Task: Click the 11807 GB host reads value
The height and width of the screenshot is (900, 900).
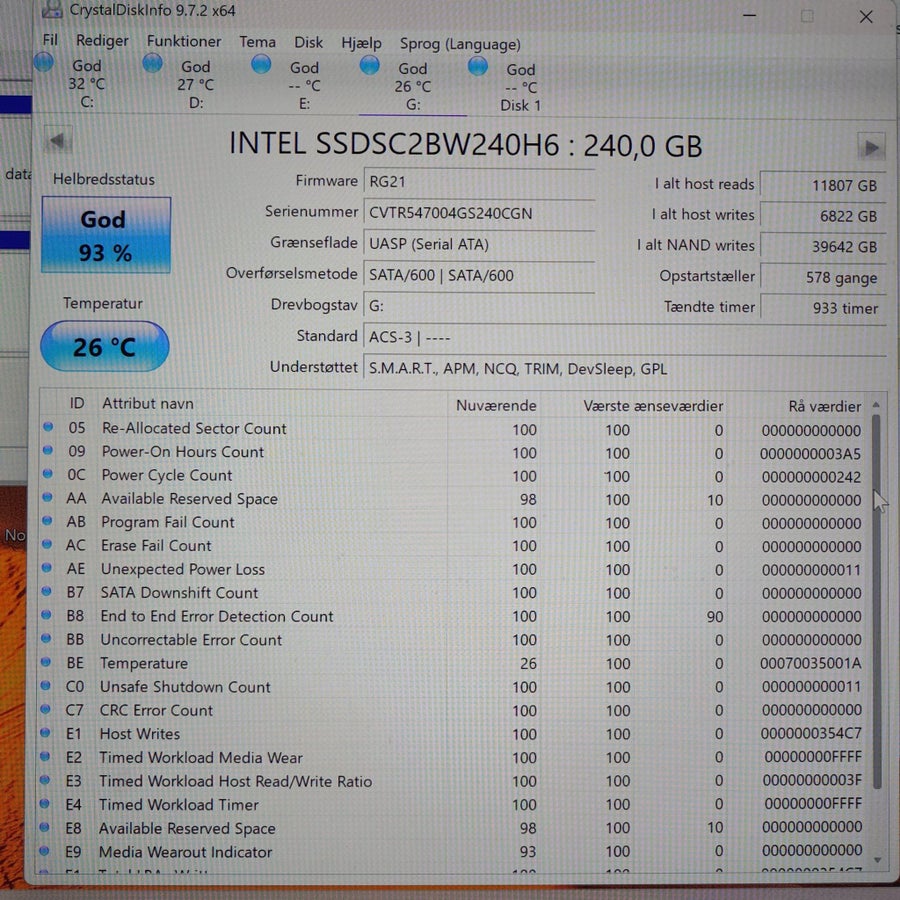Action: (x=823, y=185)
